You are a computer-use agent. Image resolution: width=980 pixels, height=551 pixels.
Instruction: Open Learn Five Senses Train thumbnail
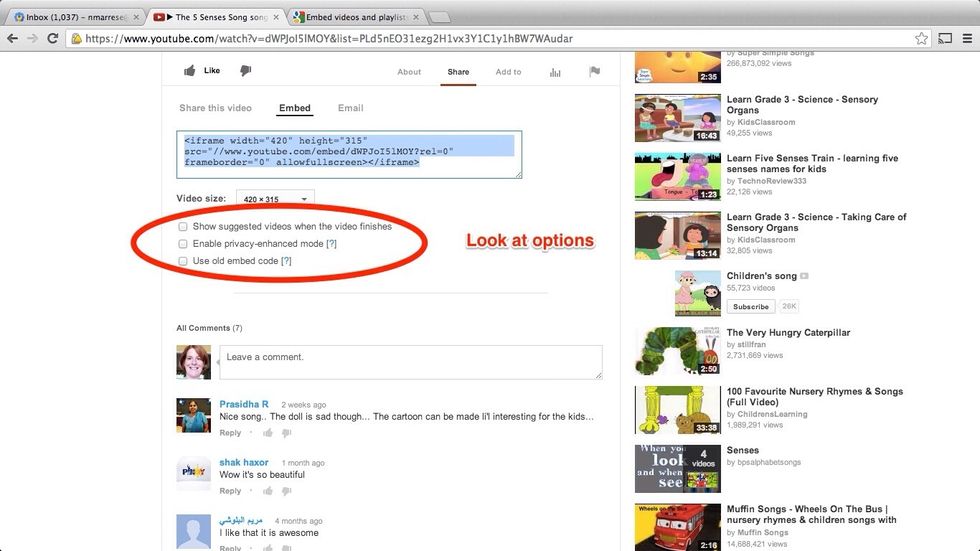point(678,177)
